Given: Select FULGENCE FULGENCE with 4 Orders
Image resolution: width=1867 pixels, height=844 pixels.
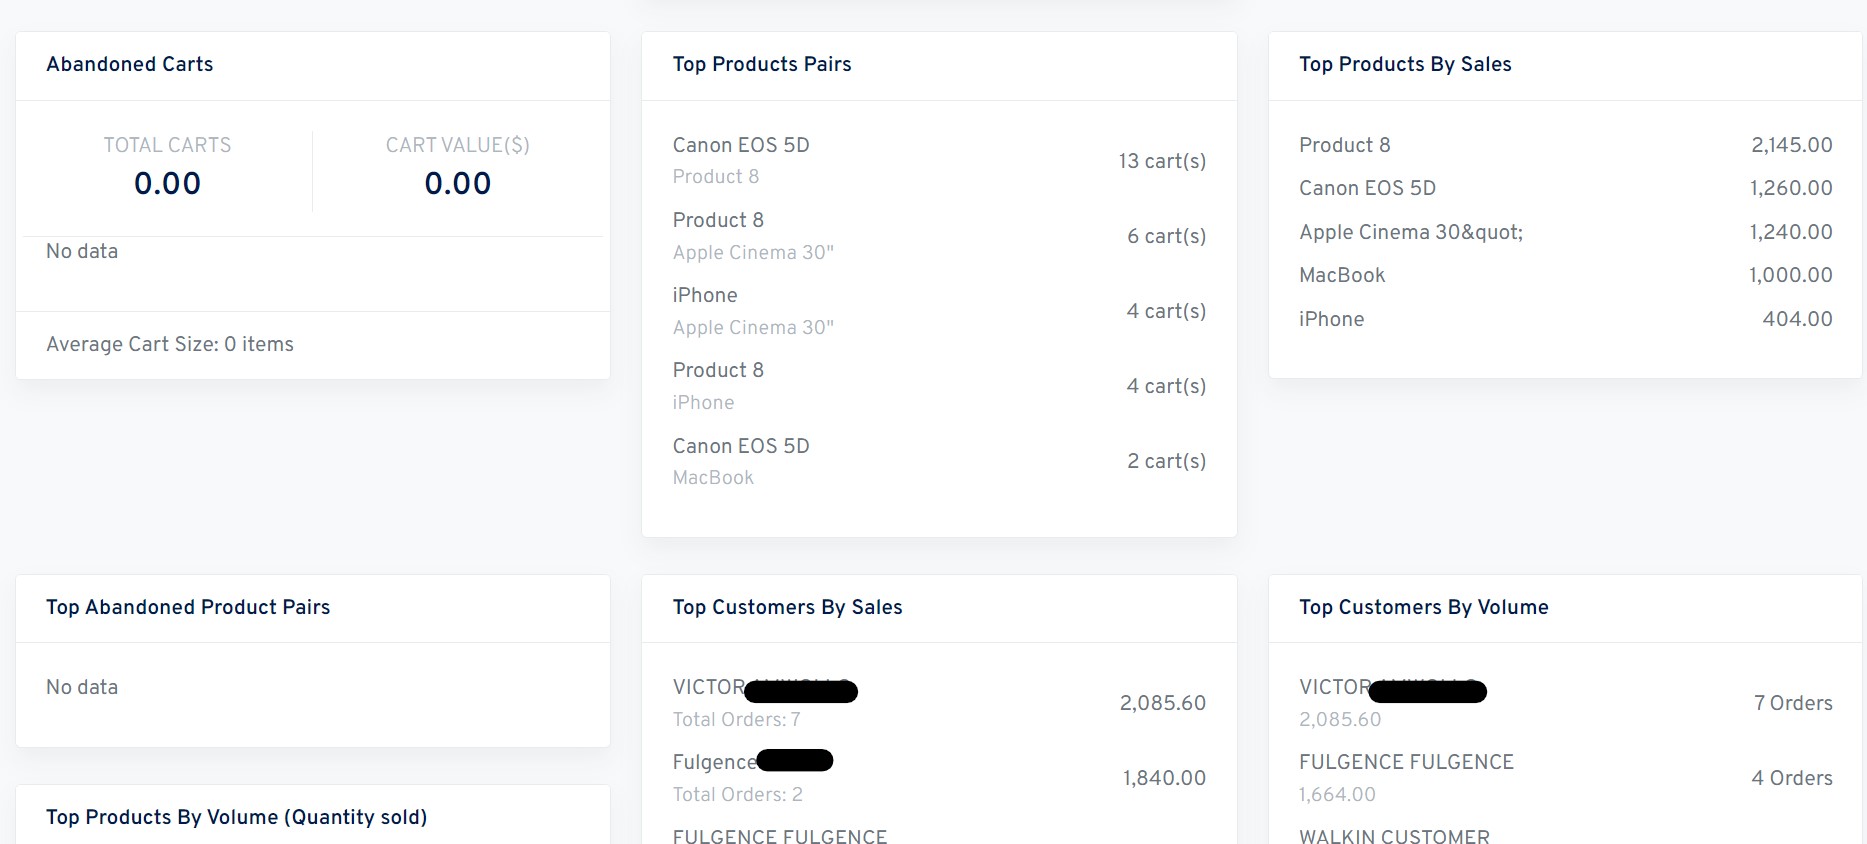Looking at the screenshot, I should (1406, 763).
